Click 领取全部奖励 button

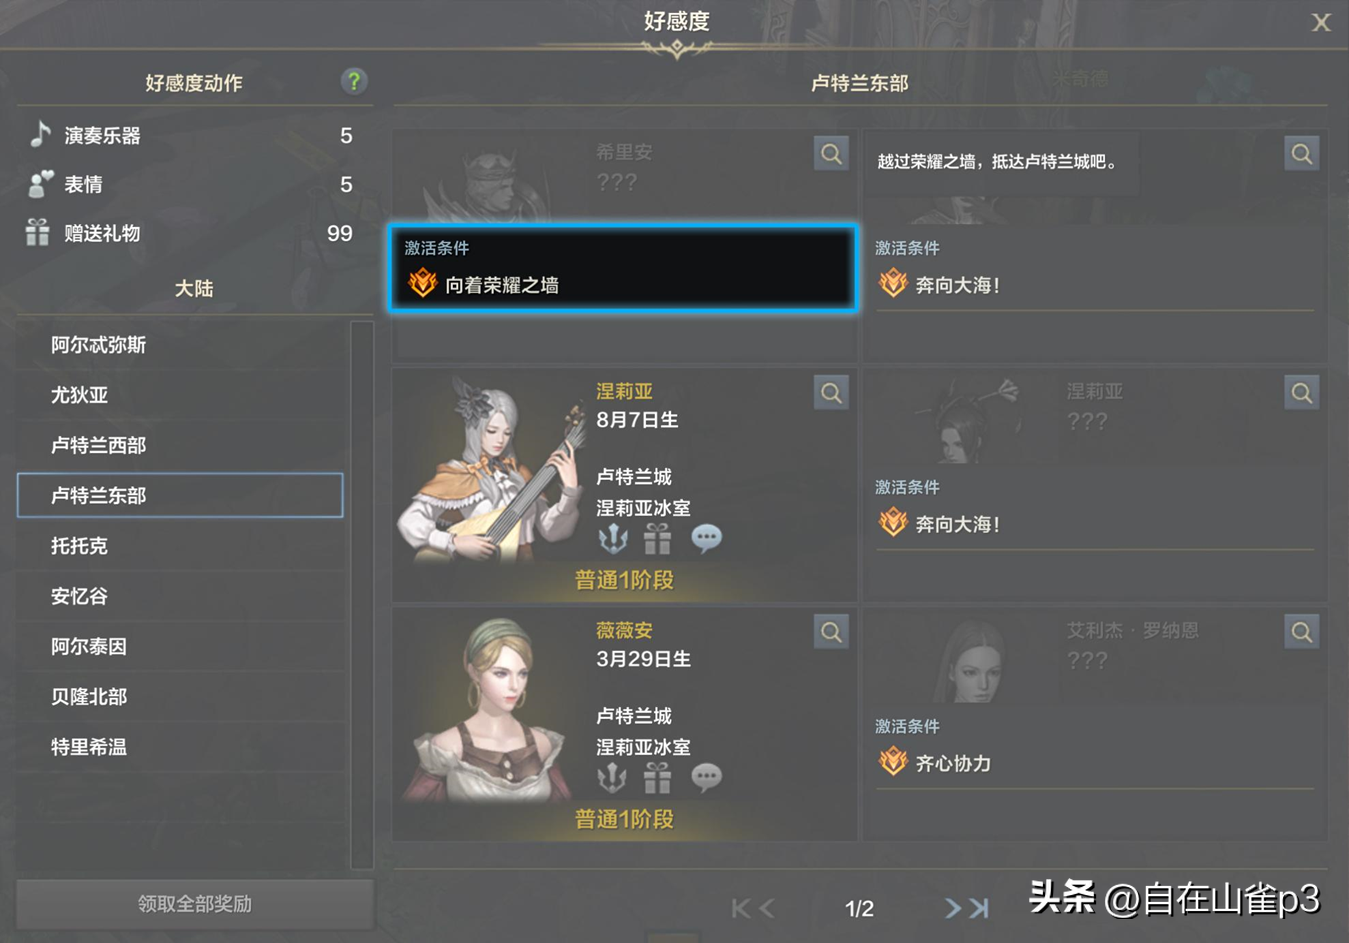tap(195, 904)
